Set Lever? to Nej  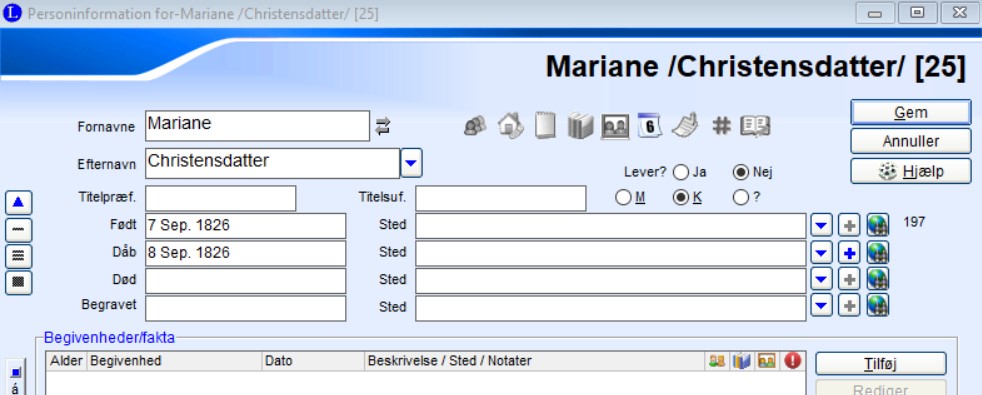pos(741,172)
